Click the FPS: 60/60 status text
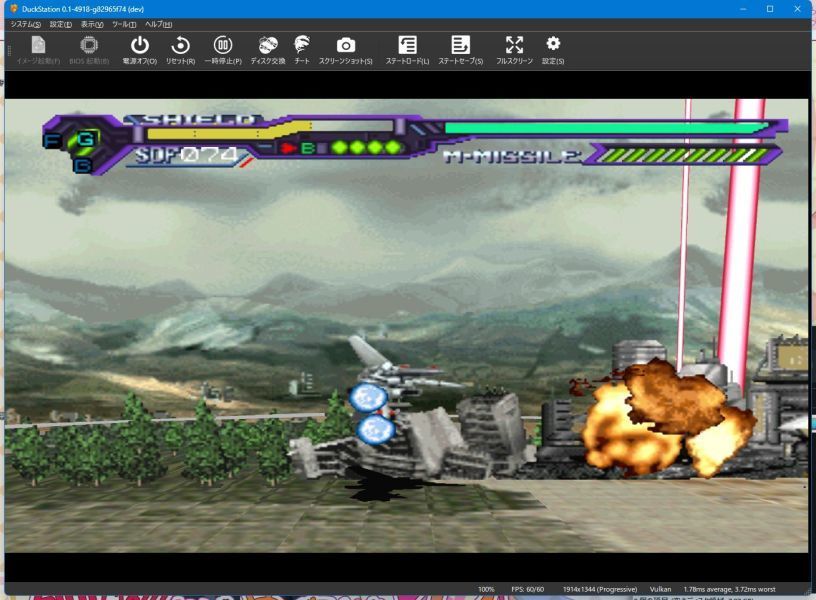 527,589
